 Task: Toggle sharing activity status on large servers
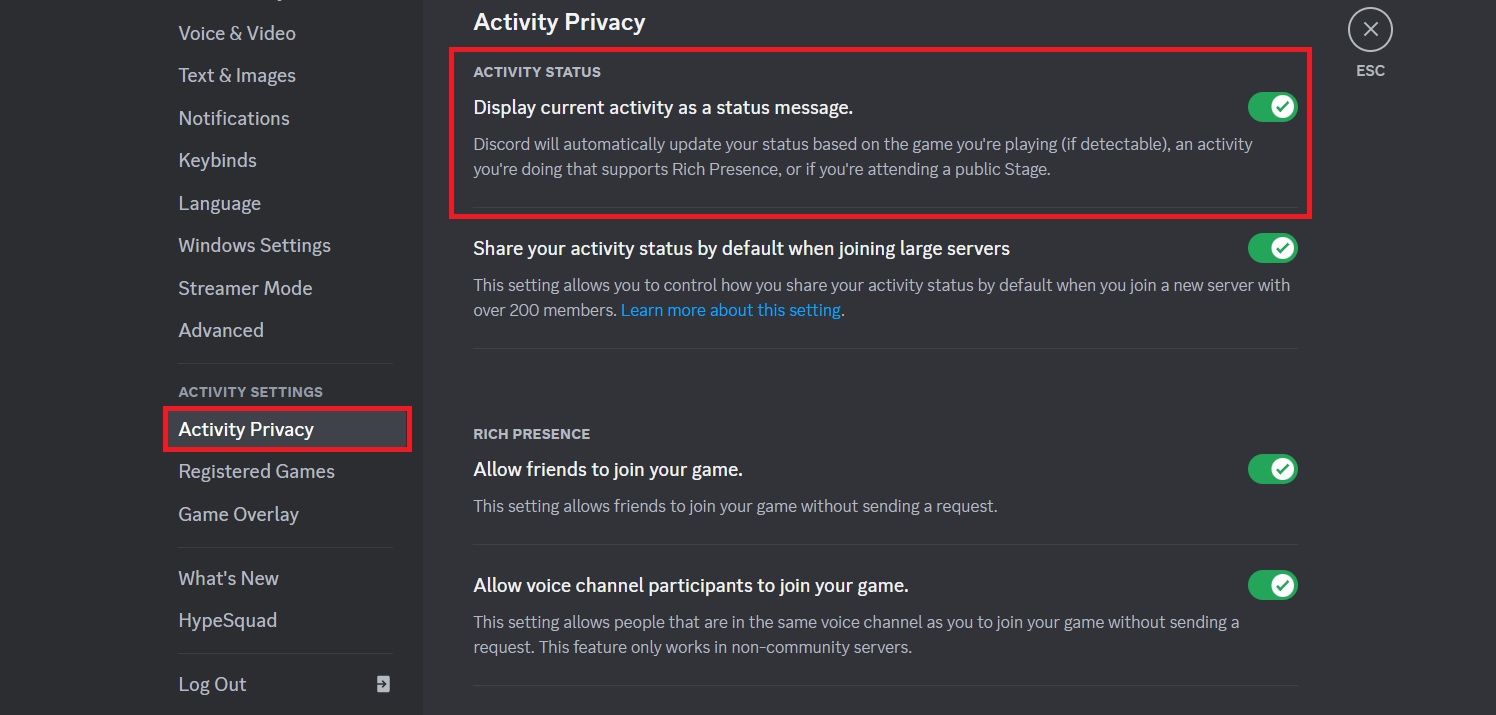1271,247
